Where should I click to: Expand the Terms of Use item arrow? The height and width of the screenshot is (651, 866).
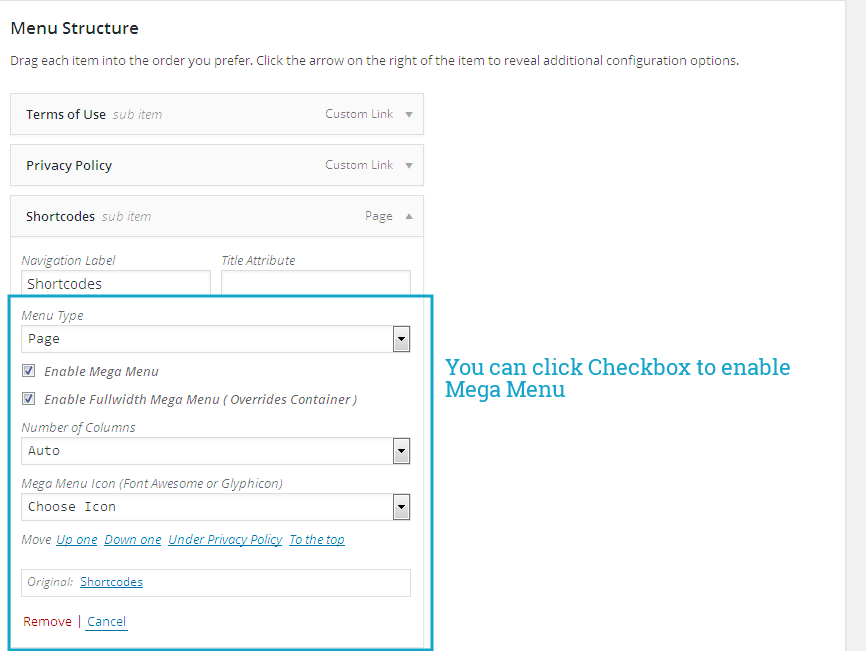click(x=408, y=114)
